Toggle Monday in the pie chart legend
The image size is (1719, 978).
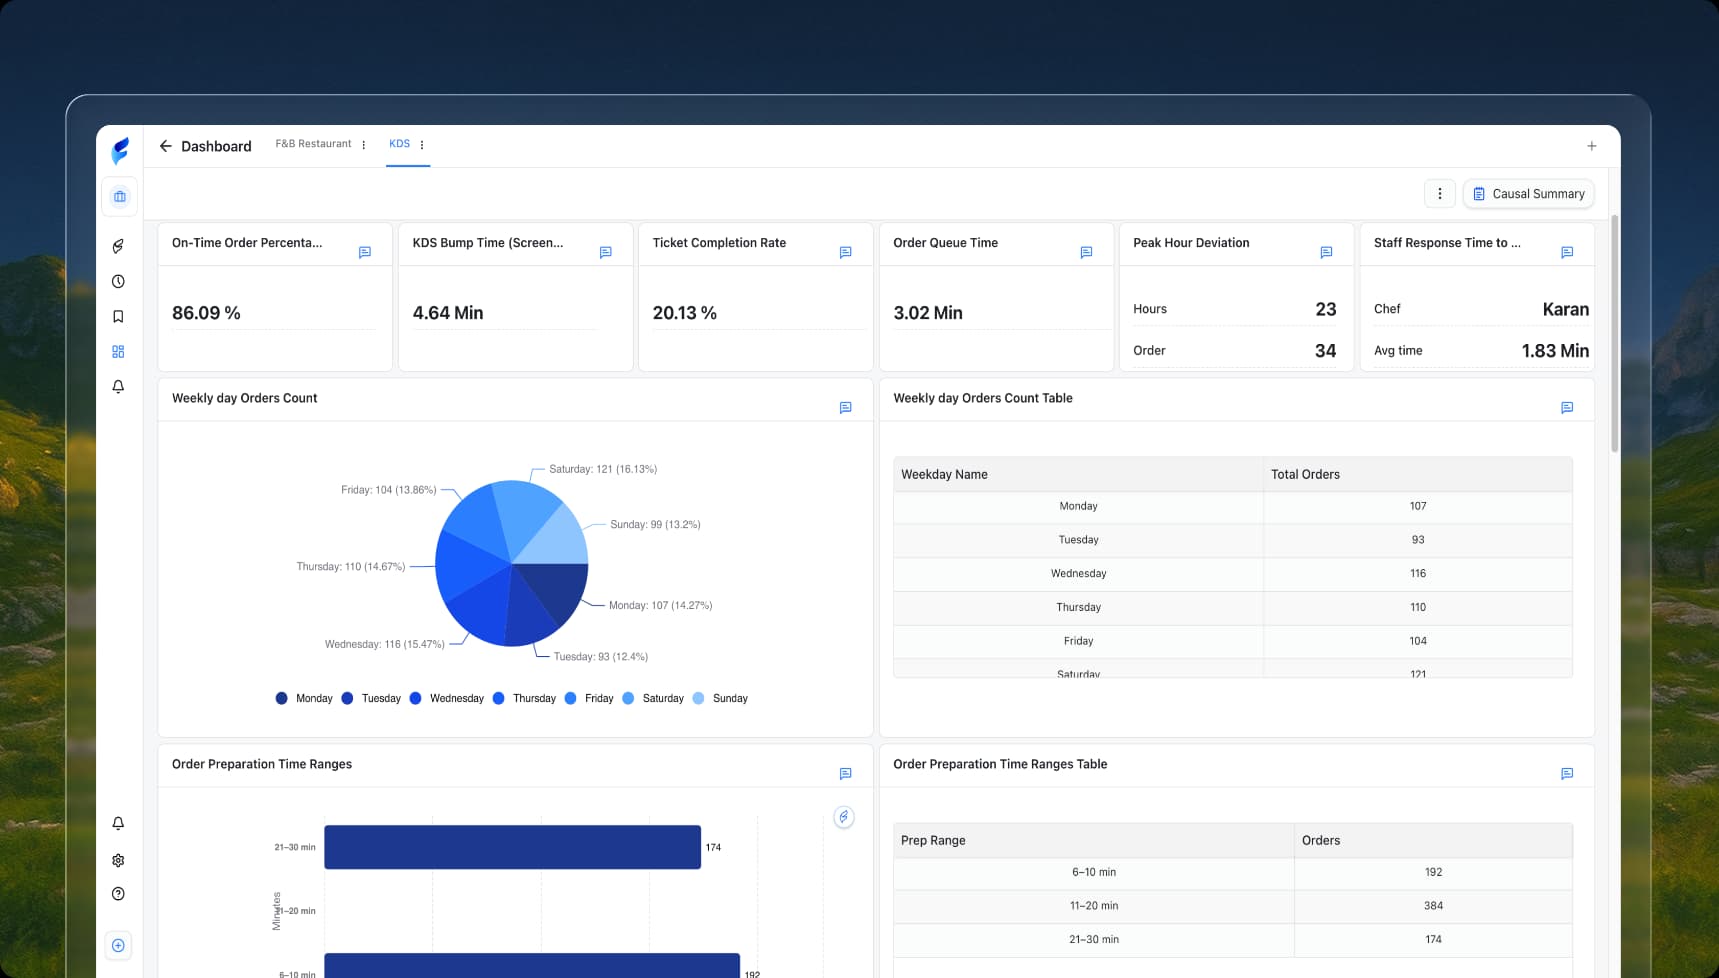[303, 698]
